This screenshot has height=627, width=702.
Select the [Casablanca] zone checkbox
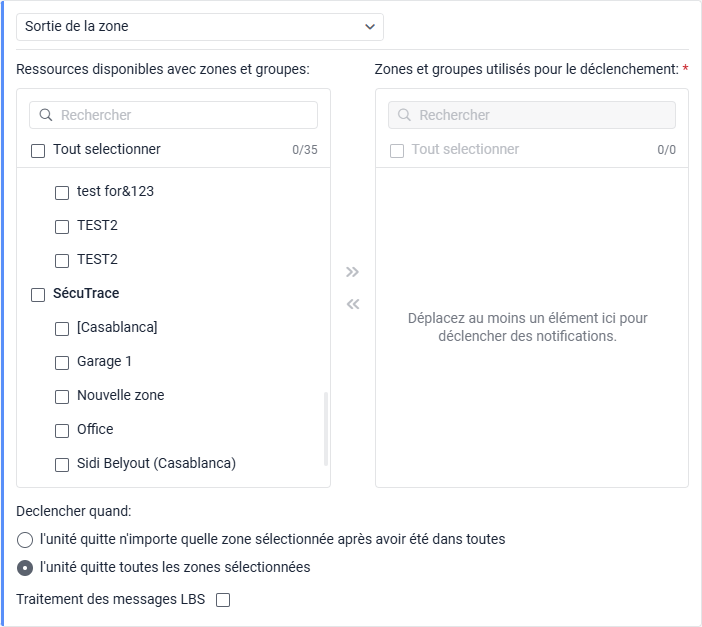tap(62, 328)
